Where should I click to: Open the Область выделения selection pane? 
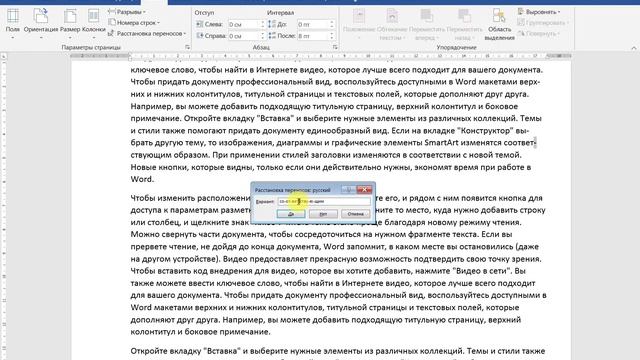point(499,24)
